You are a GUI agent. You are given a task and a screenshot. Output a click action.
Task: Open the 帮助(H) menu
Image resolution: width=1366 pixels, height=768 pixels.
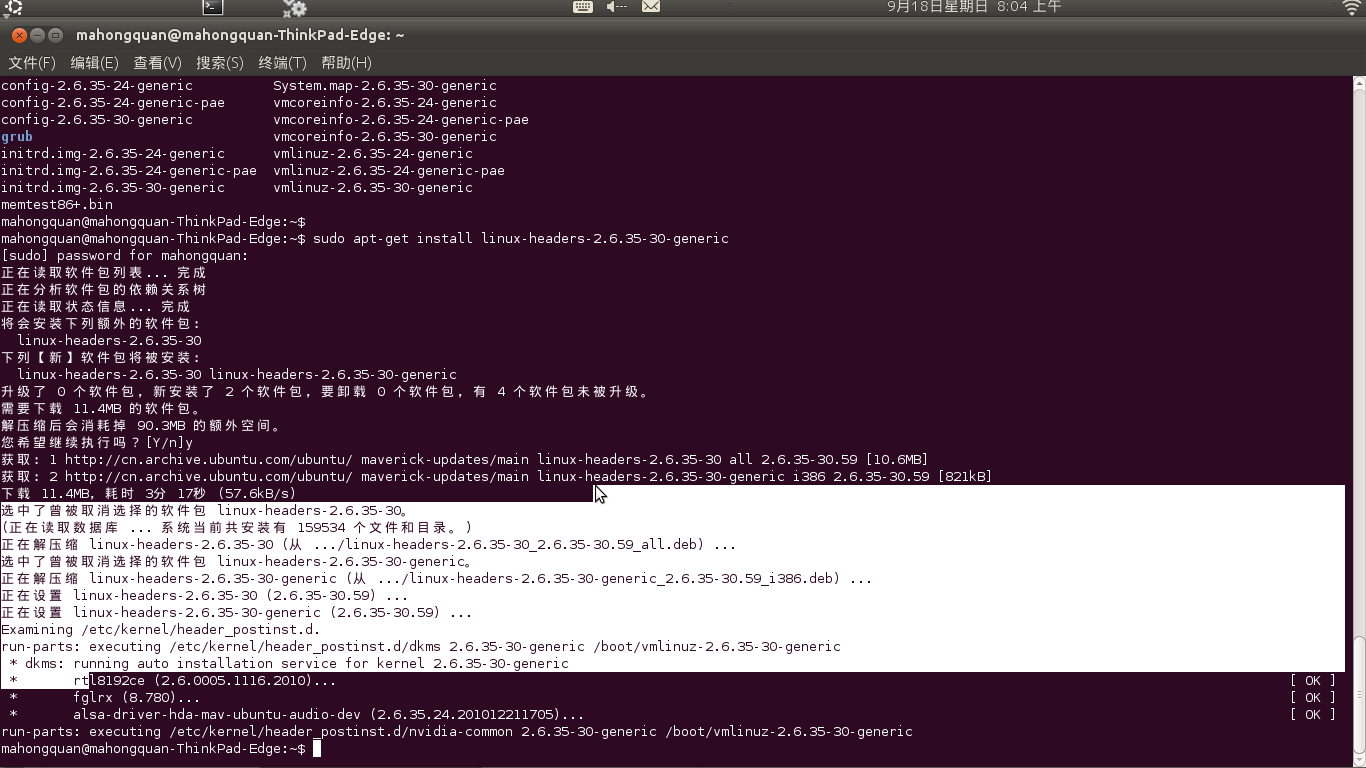pos(346,63)
